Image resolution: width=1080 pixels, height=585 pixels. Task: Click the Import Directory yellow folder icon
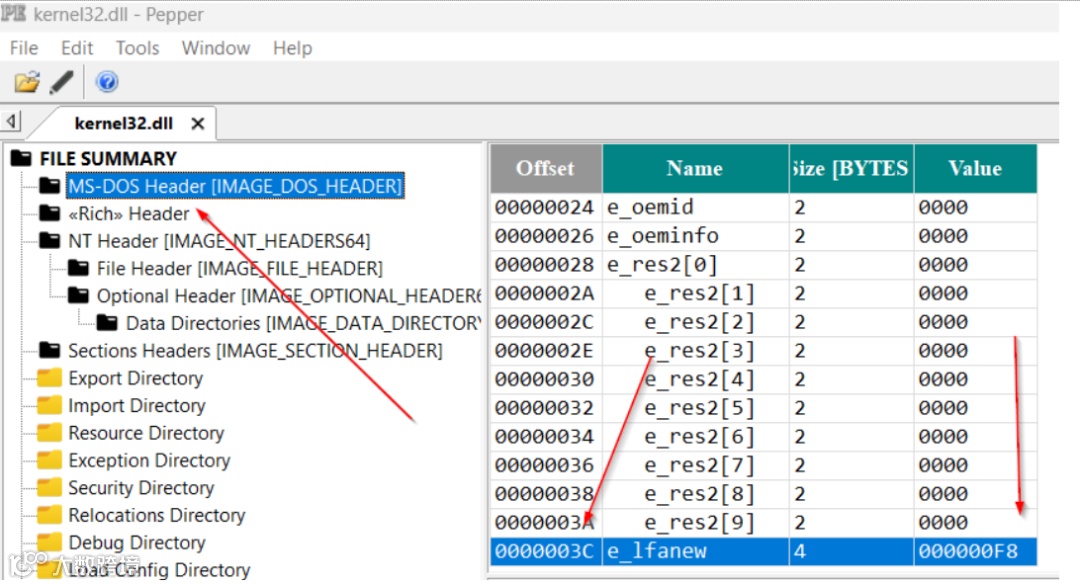click(x=50, y=405)
